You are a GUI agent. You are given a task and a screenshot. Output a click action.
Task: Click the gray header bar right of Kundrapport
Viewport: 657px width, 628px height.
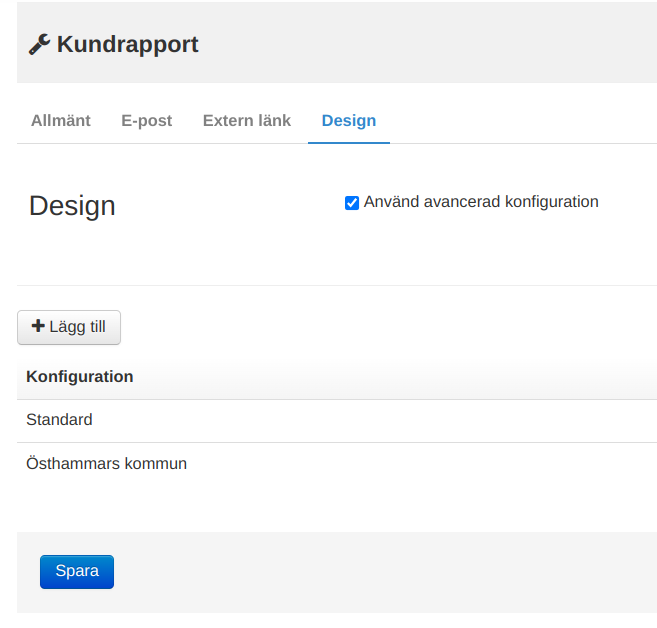point(430,45)
